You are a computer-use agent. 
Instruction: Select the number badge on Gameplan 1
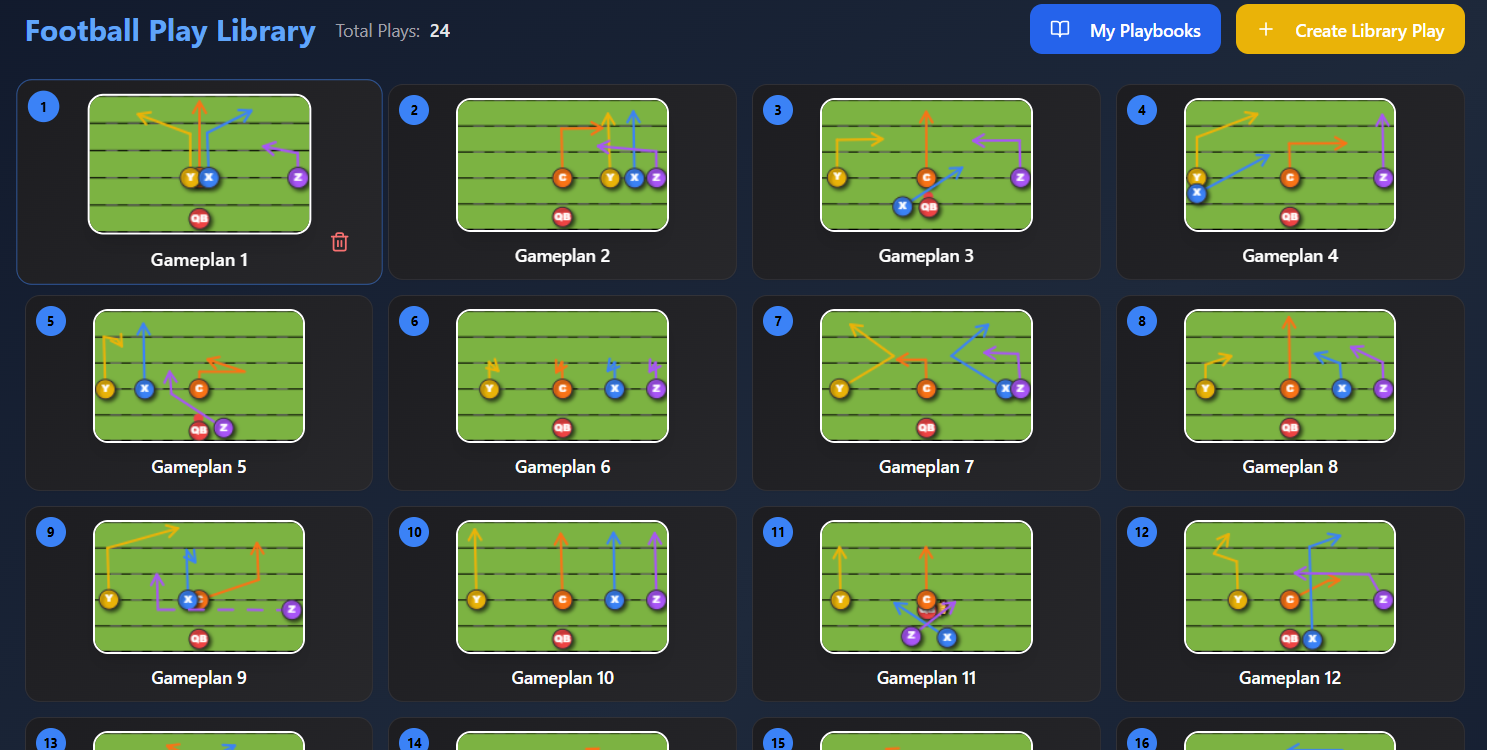point(44,105)
